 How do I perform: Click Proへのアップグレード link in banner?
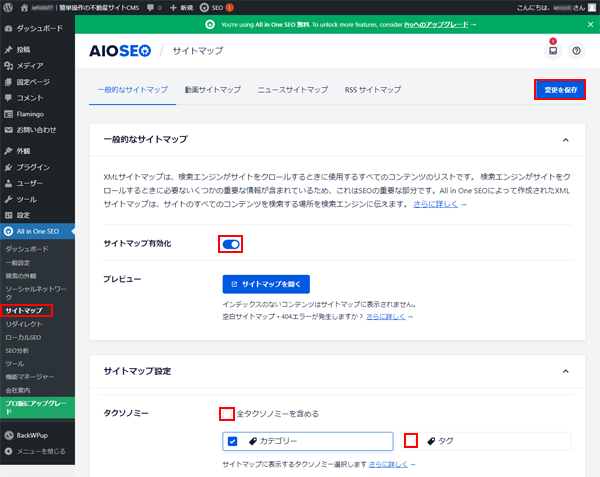436,24
